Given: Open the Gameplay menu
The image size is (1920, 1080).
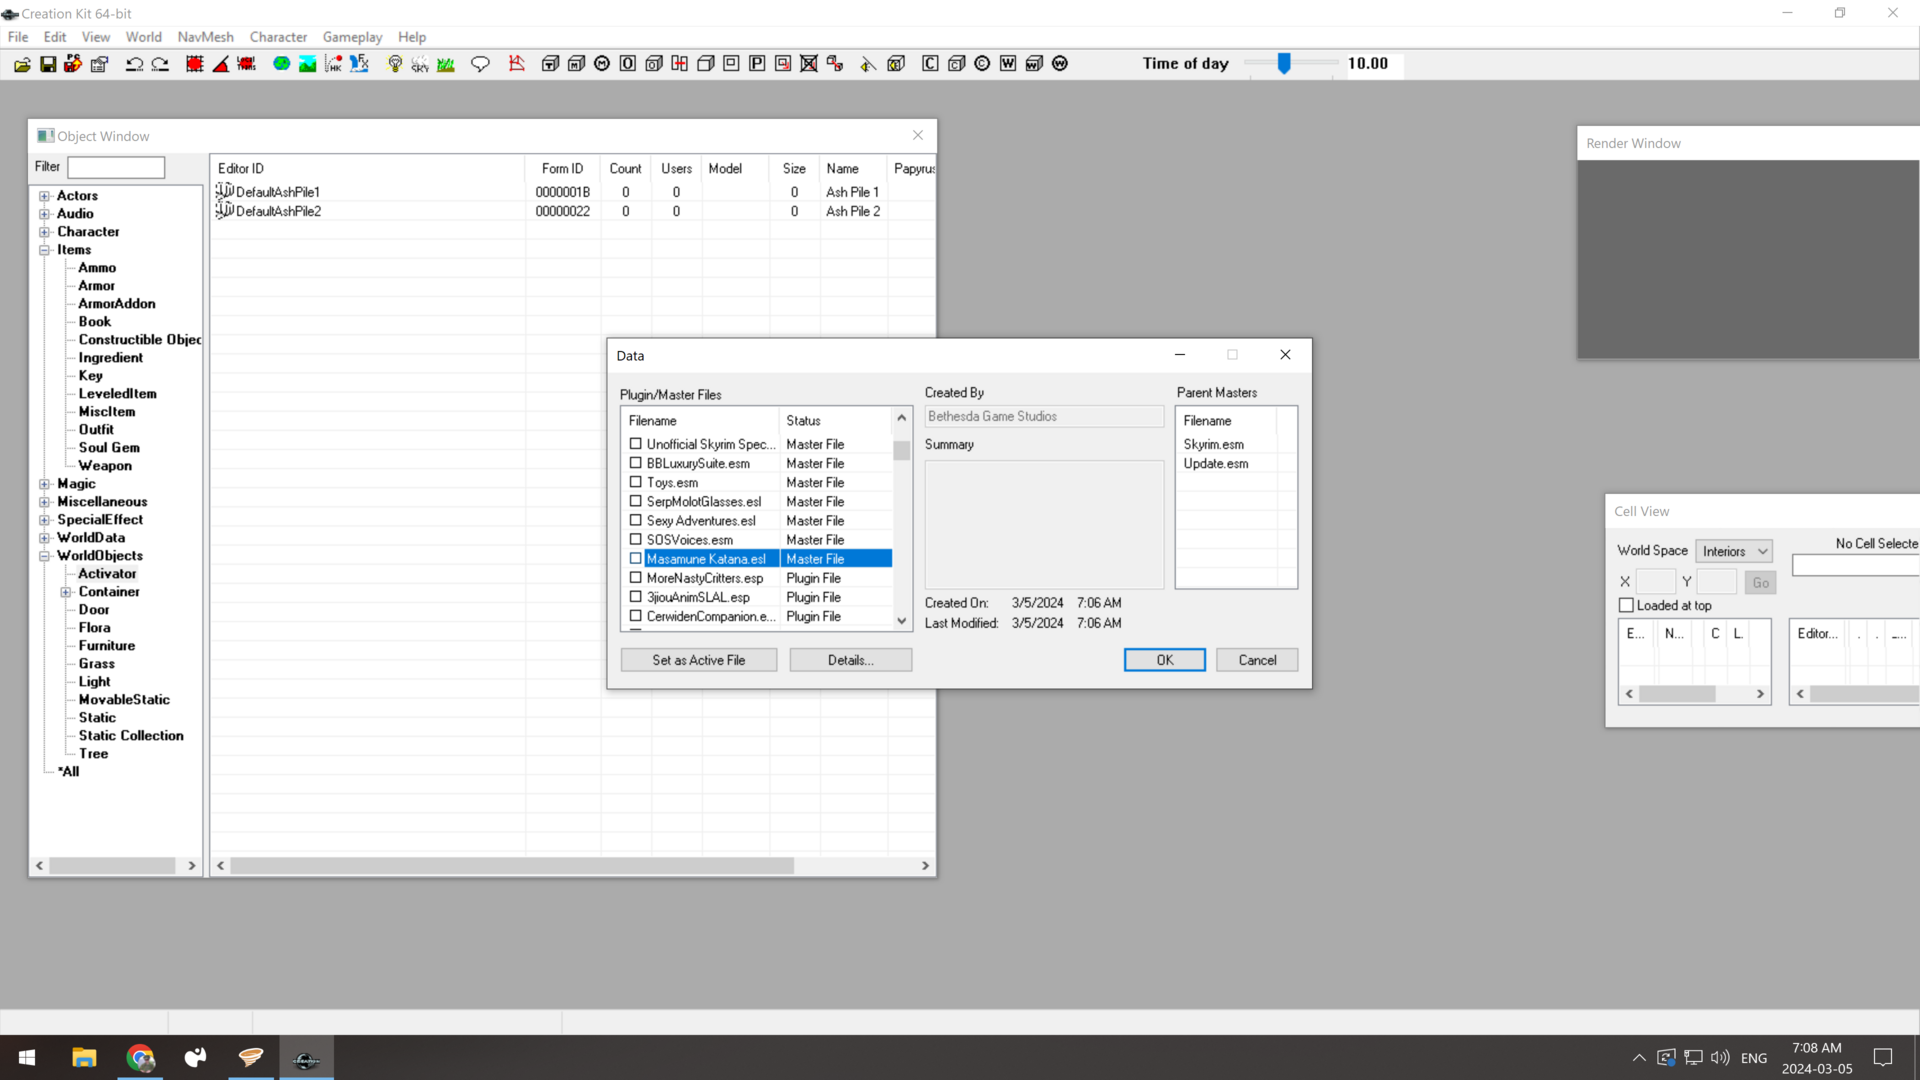Looking at the screenshot, I should click(x=352, y=37).
